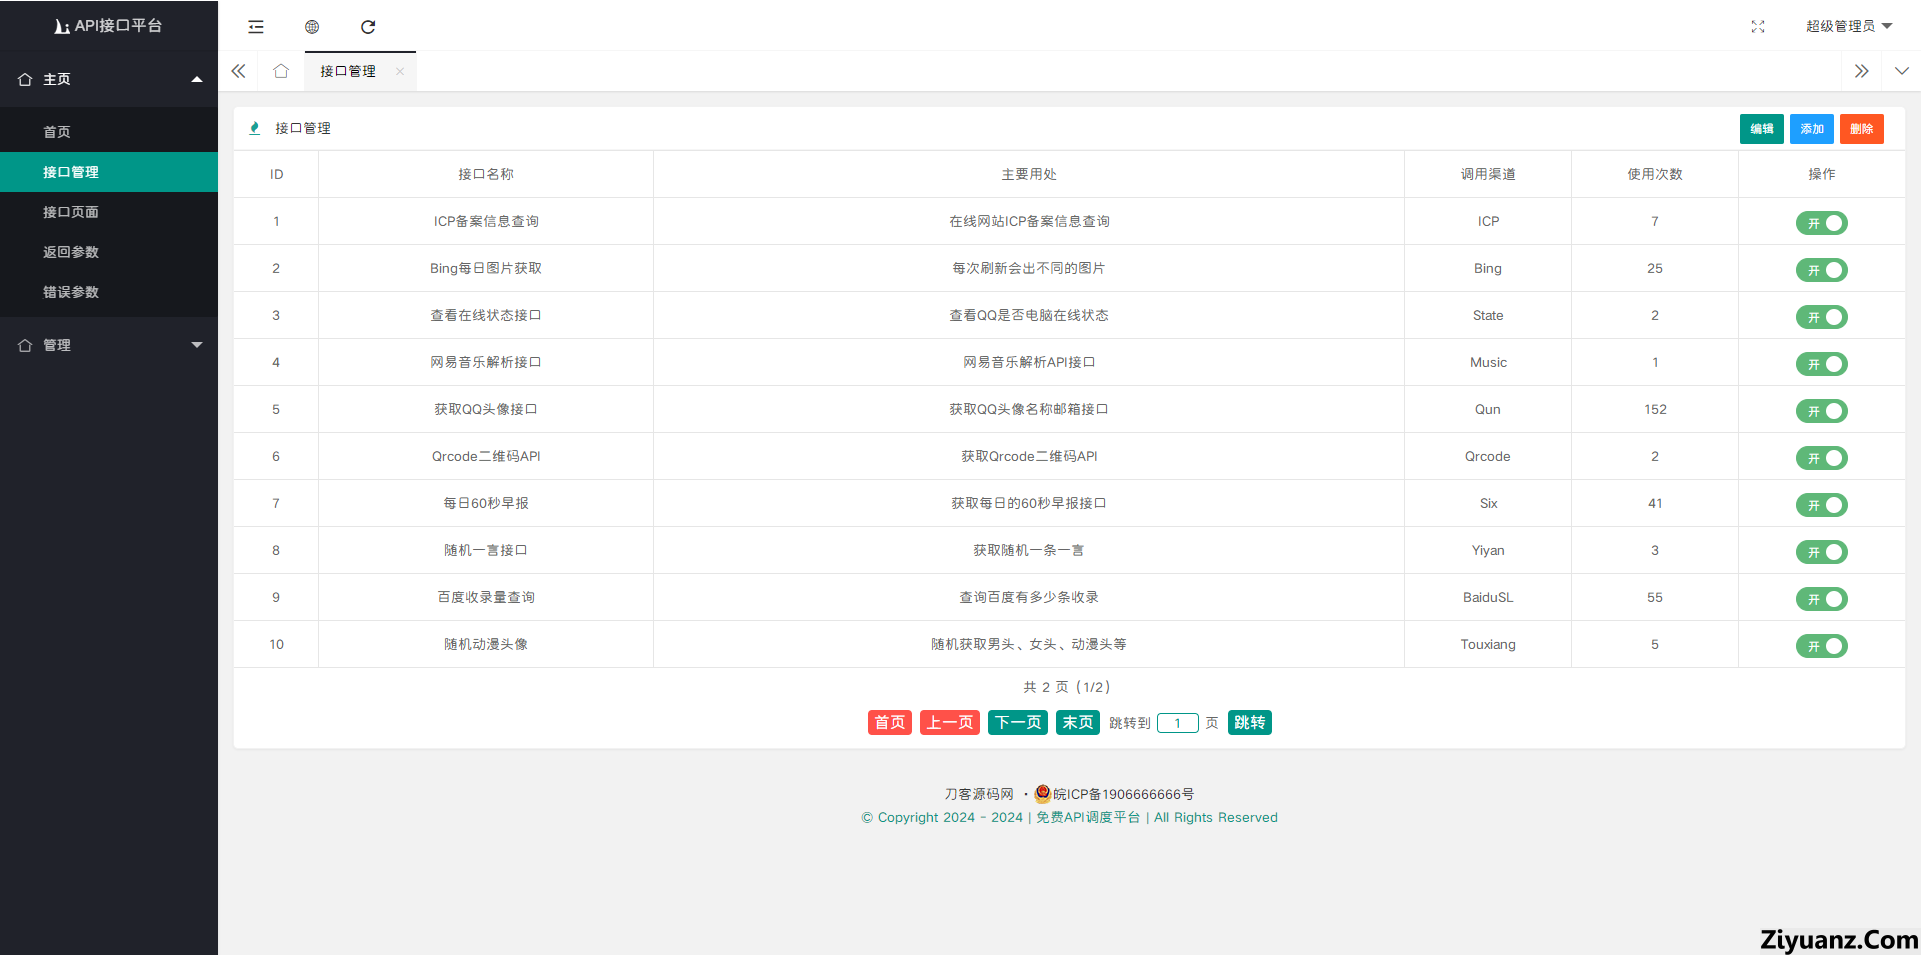The image size is (1921, 955).
Task: Open the 超级管理员 user dropdown
Action: (x=1848, y=26)
